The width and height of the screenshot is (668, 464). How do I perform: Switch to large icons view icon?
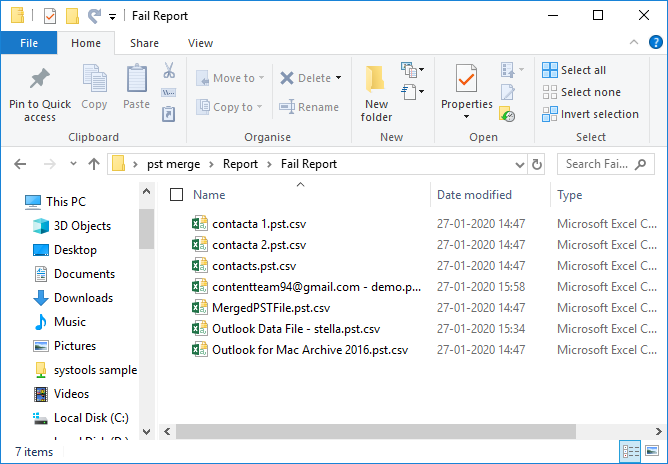click(x=652, y=450)
